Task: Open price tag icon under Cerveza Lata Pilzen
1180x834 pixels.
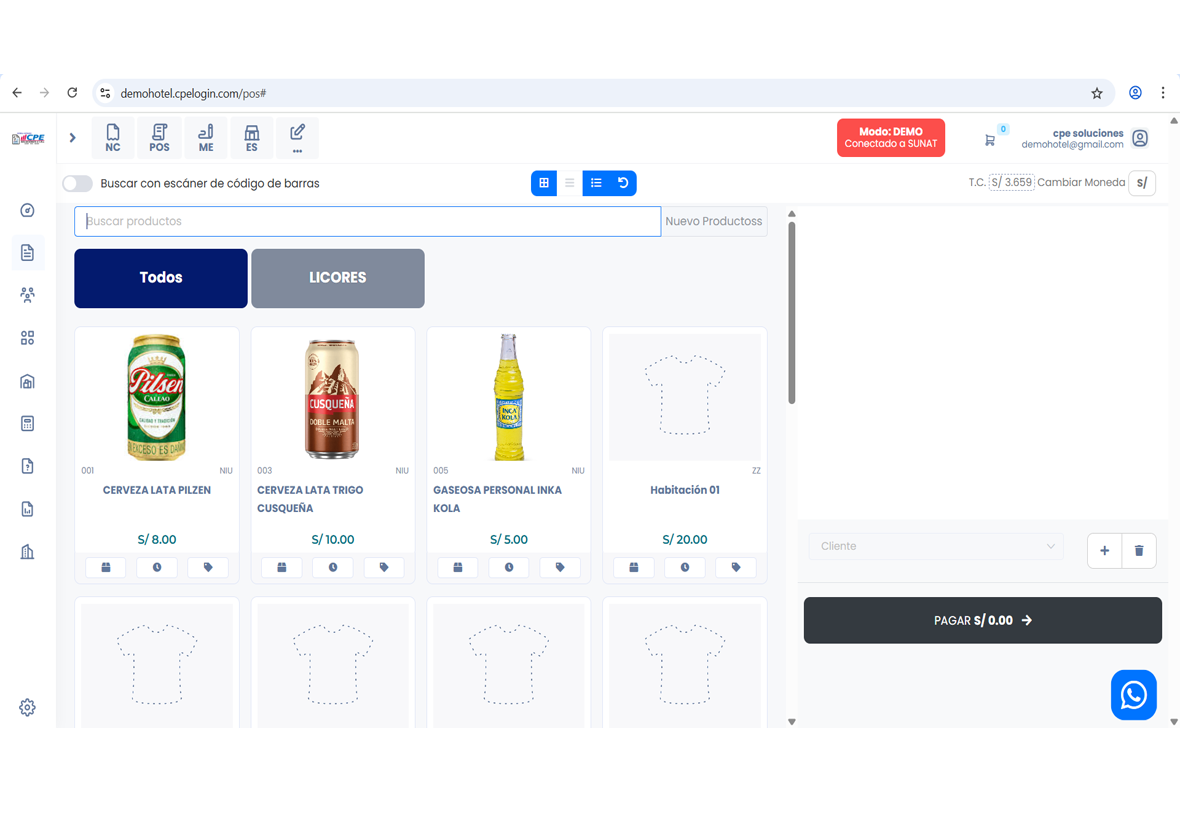Action: coord(208,567)
